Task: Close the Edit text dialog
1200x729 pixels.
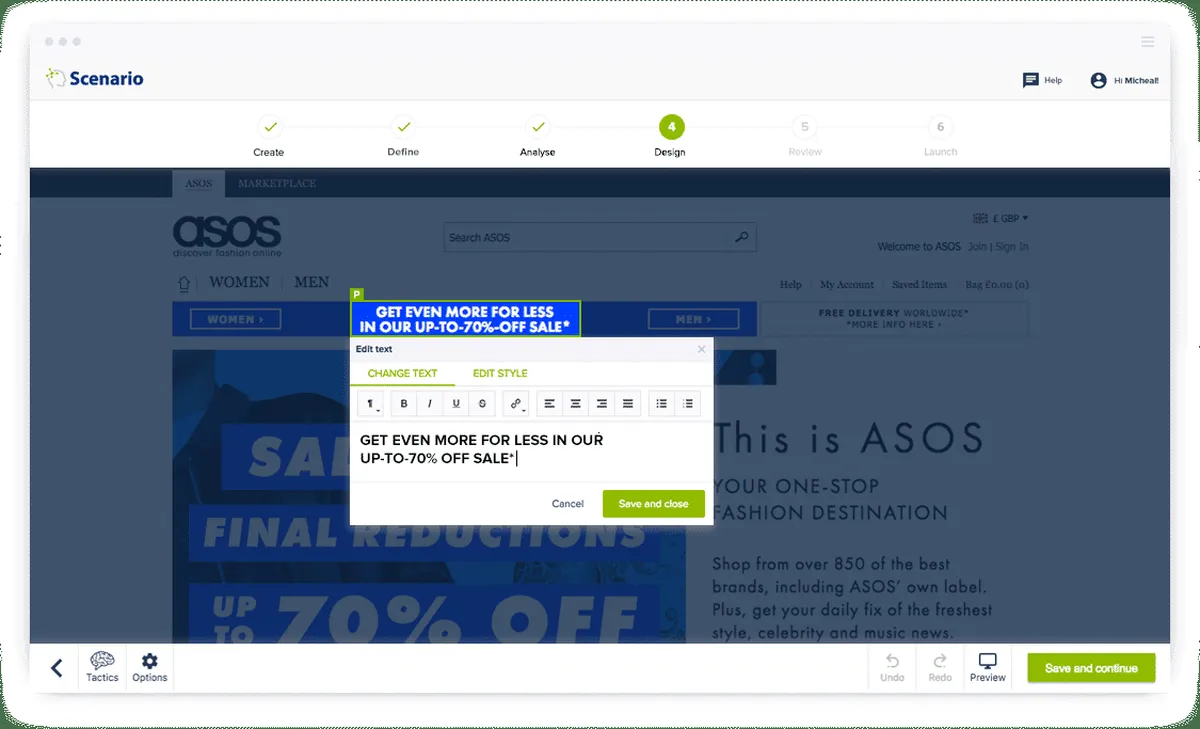Action: [701, 349]
